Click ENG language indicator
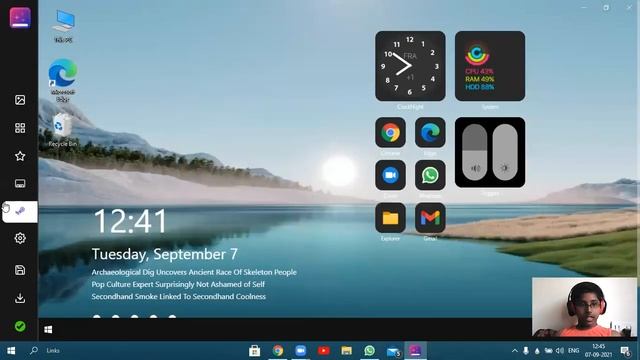Viewport: 640px width, 360px height. point(573,351)
